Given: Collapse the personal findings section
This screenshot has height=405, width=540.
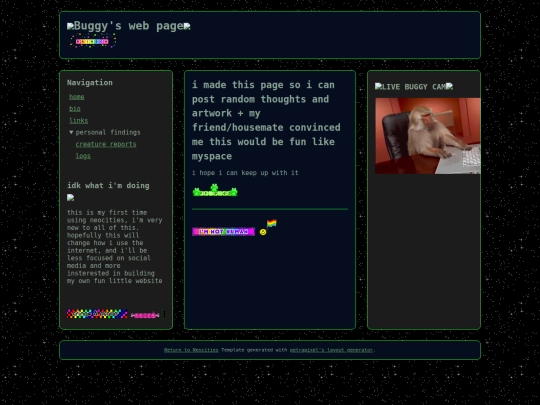Looking at the screenshot, I should (x=105, y=132).
